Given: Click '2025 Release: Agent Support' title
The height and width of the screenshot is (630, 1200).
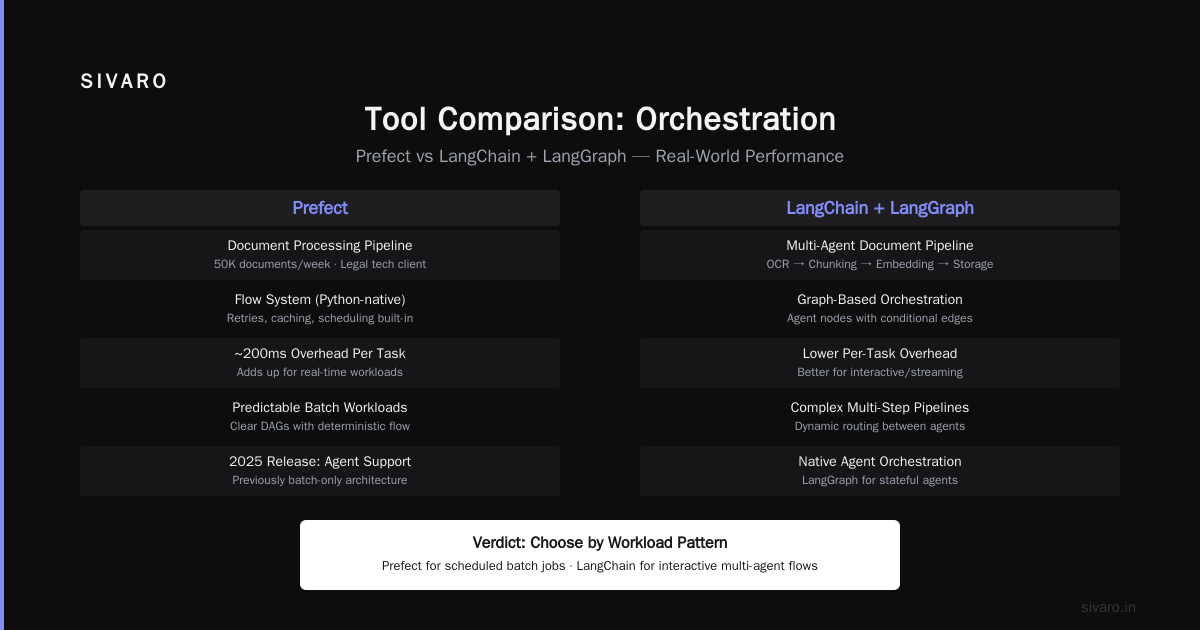Looking at the screenshot, I should tap(320, 461).
